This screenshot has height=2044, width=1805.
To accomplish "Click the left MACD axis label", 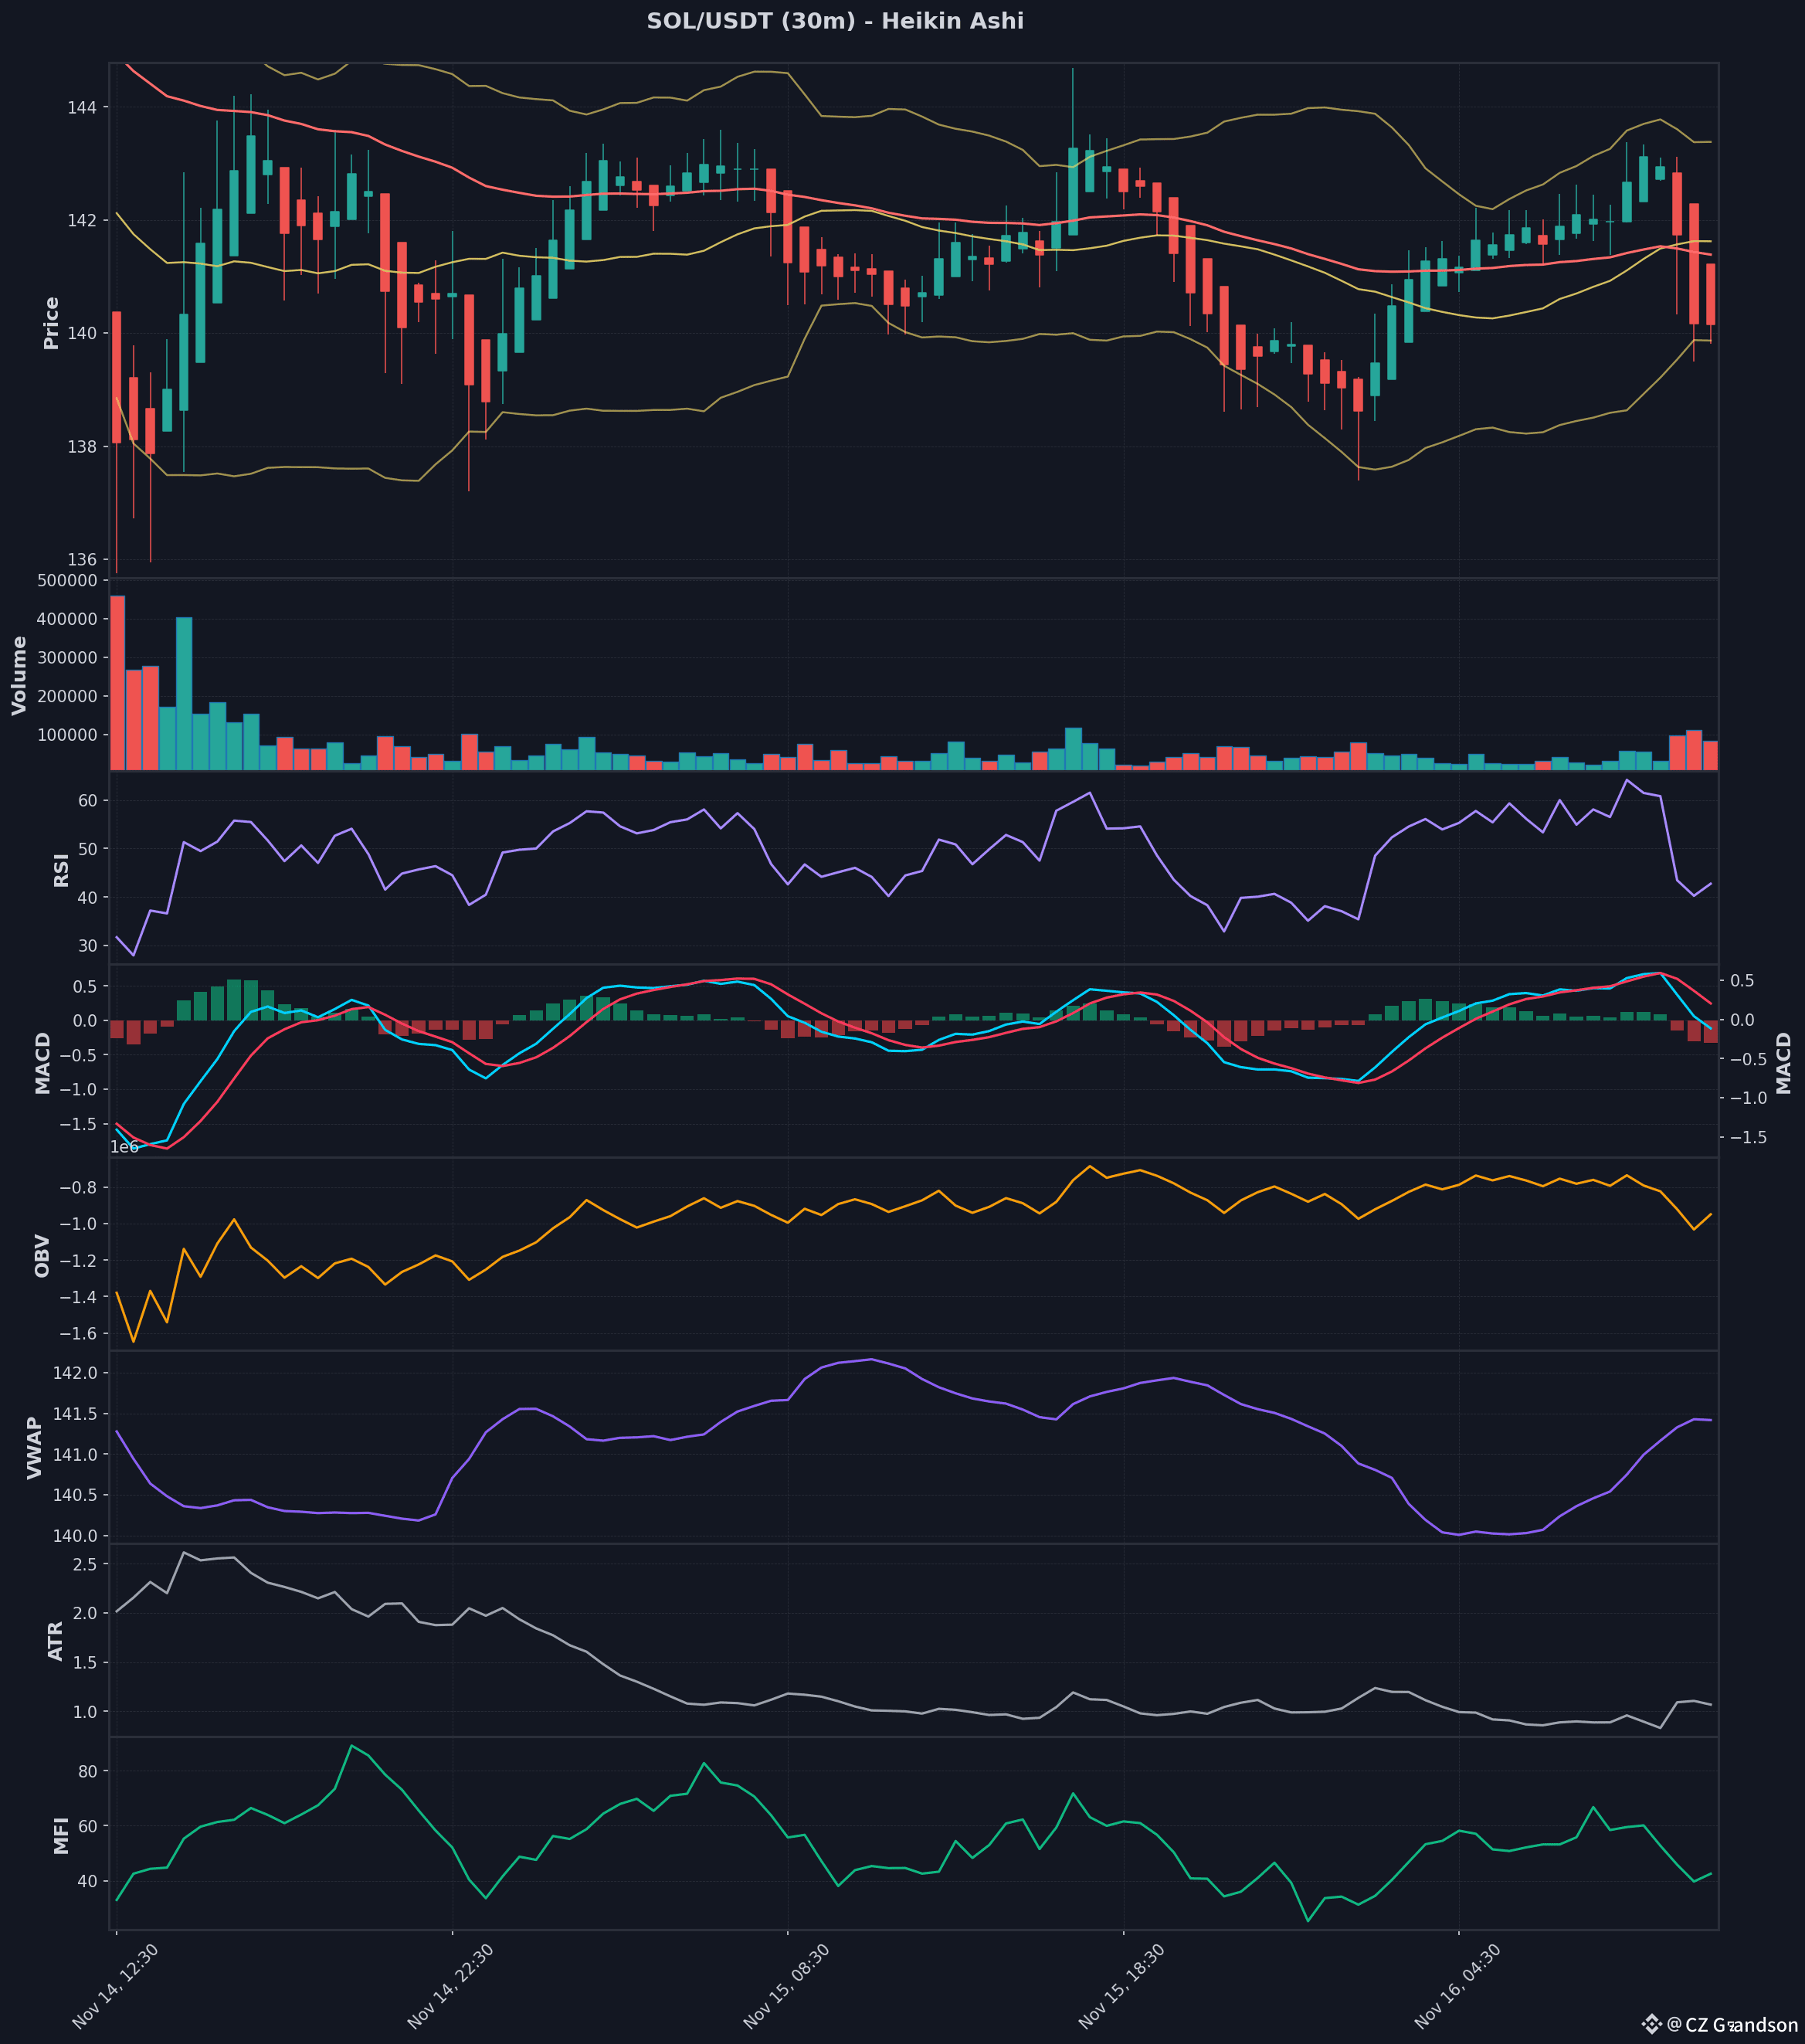I will pos(42,1063).
